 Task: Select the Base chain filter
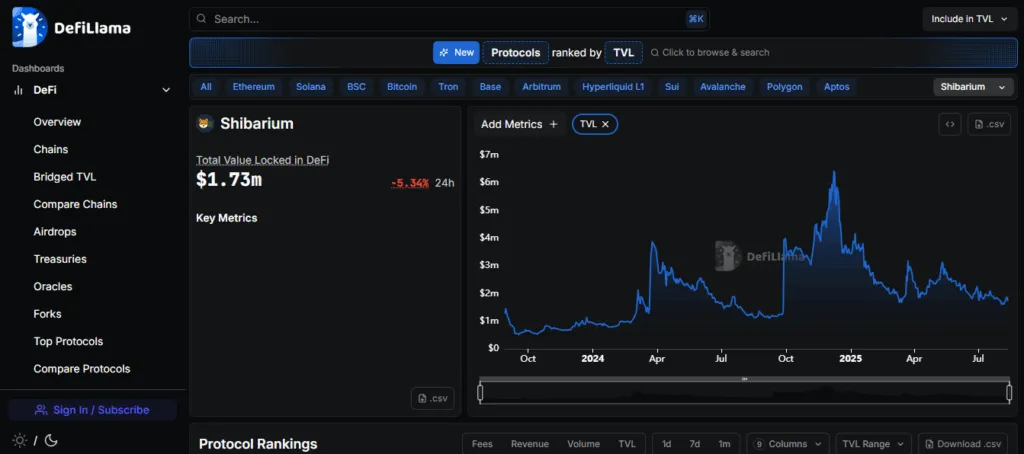coord(490,86)
